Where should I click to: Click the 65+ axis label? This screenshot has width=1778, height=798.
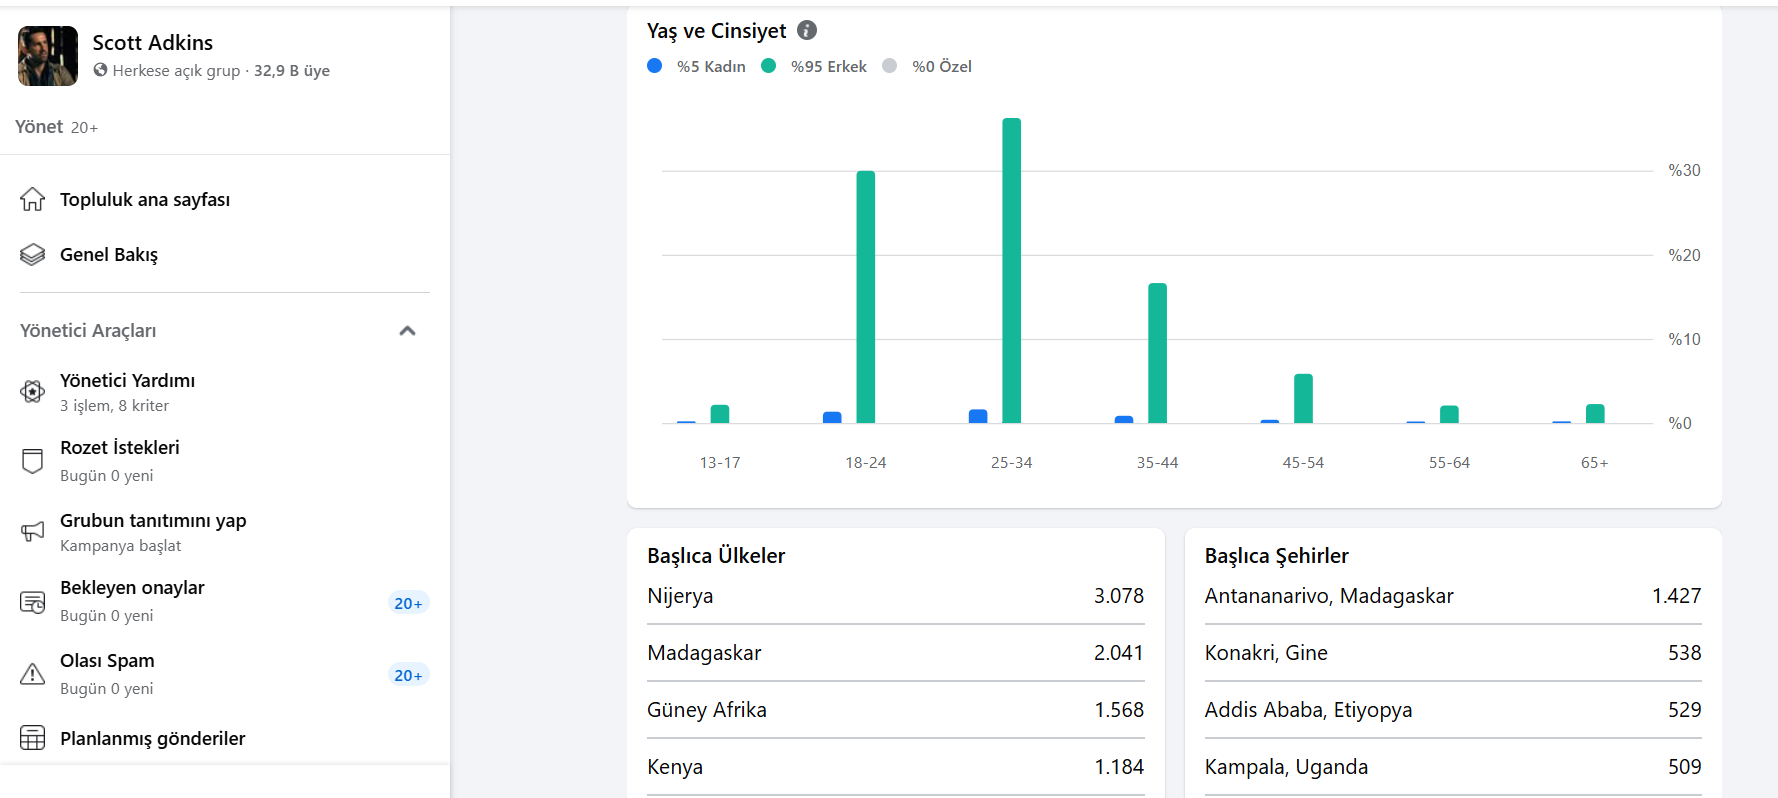coord(1595,463)
